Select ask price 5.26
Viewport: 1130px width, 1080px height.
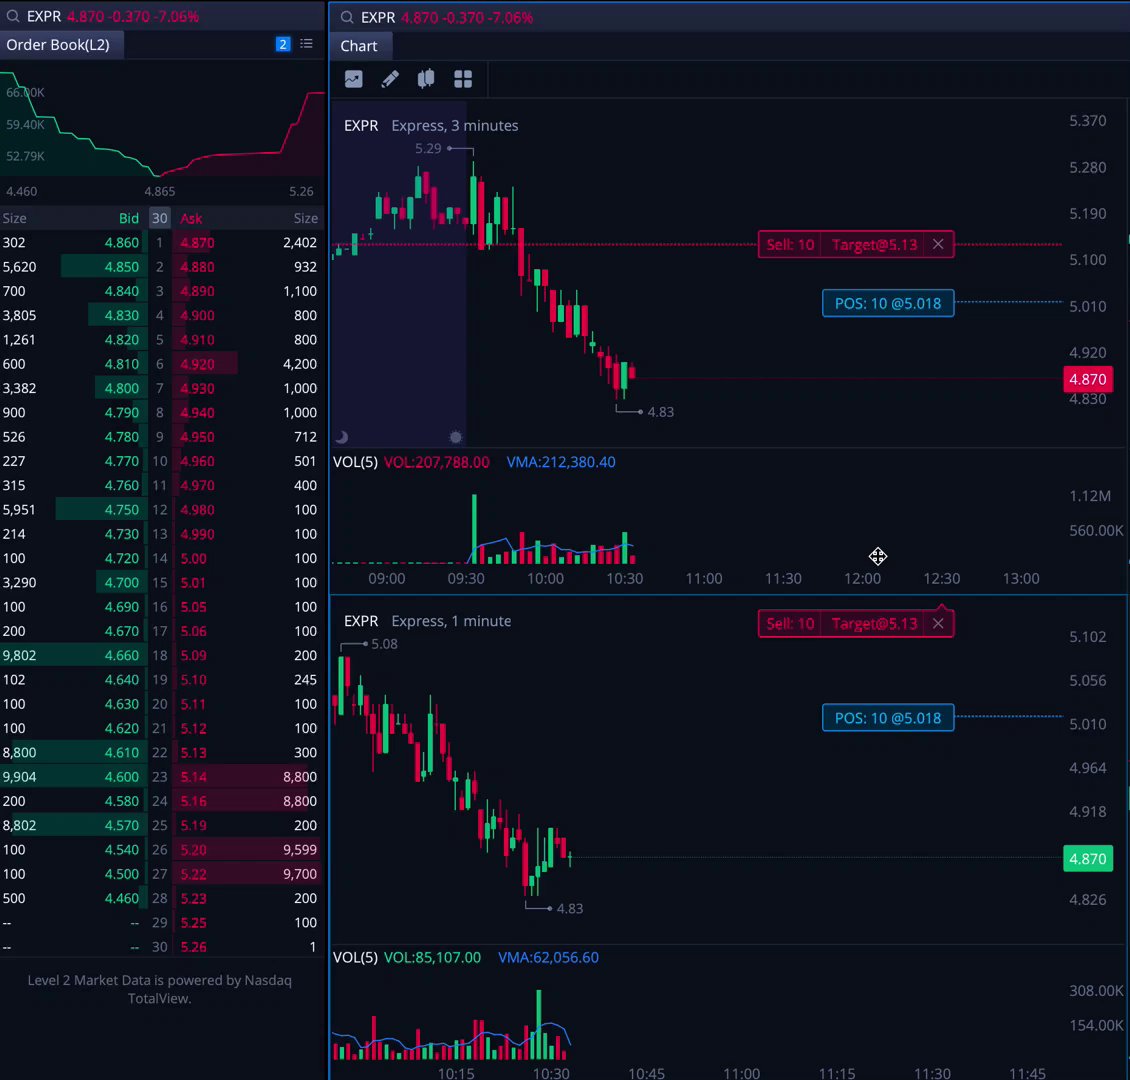tap(193, 947)
